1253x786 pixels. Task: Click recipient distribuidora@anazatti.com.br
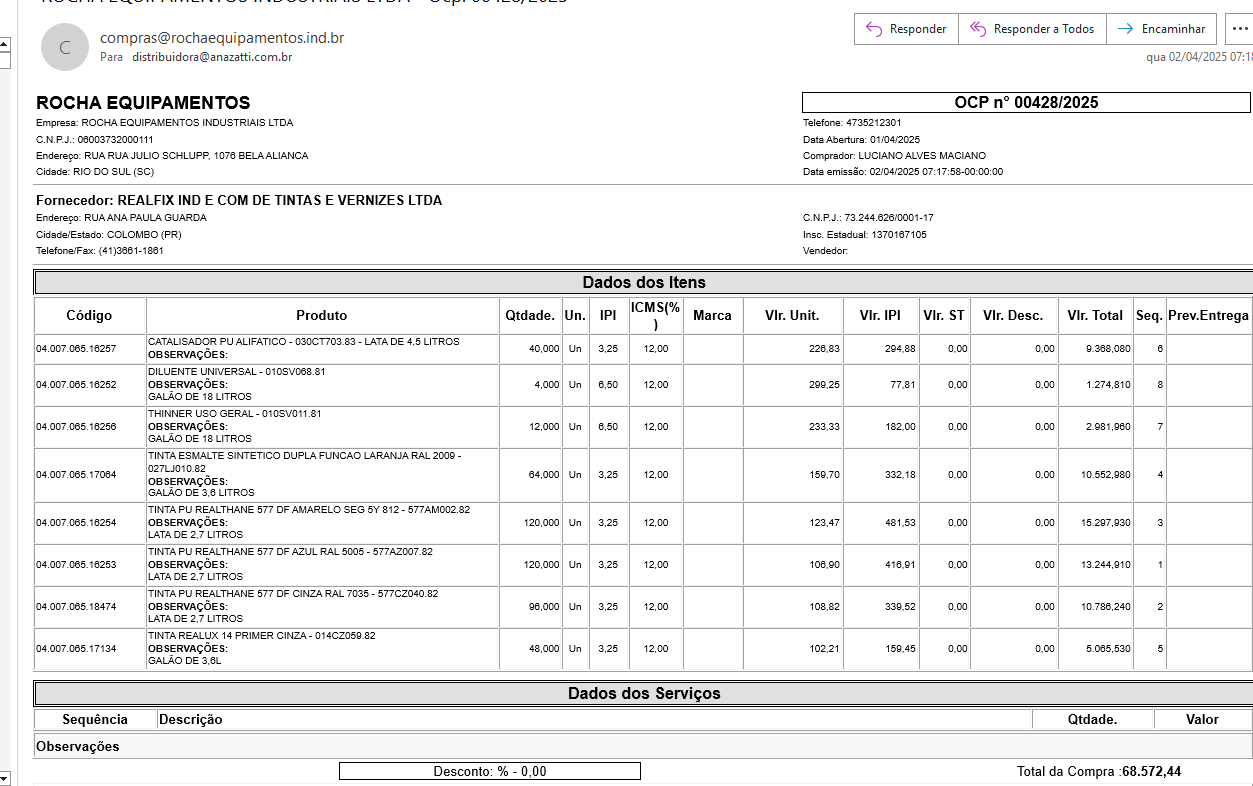tap(212, 57)
